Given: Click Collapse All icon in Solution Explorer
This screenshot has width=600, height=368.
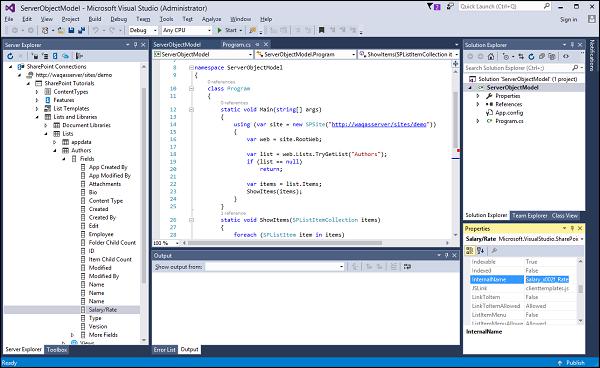Looking at the screenshot, I should pyautogui.click(x=541, y=57).
